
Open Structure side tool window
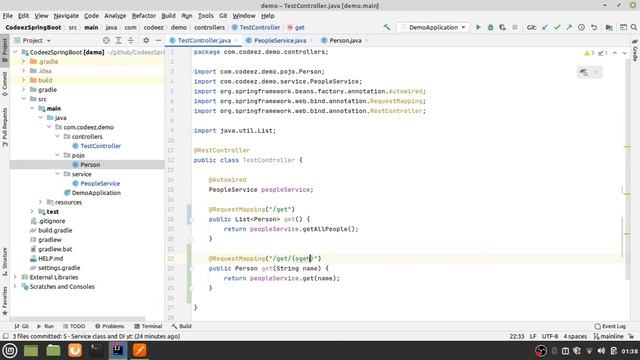[x=4, y=262]
